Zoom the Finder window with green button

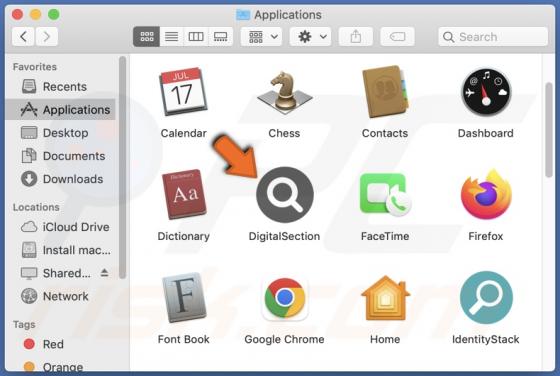[54, 14]
